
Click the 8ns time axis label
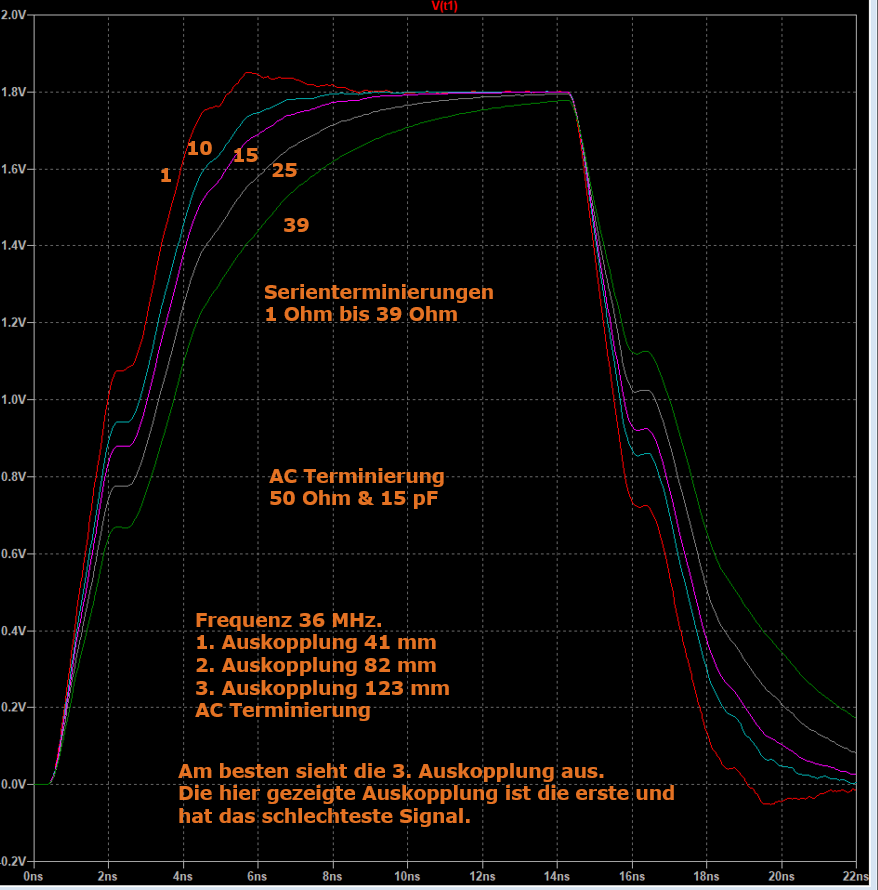pyautogui.click(x=332, y=876)
